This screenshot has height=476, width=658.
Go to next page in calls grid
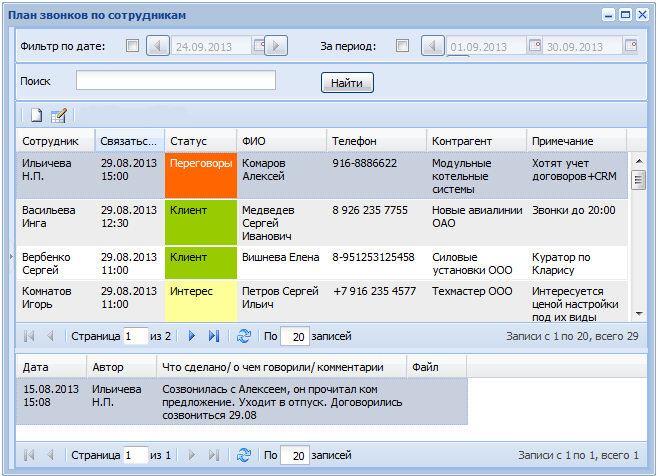192,336
